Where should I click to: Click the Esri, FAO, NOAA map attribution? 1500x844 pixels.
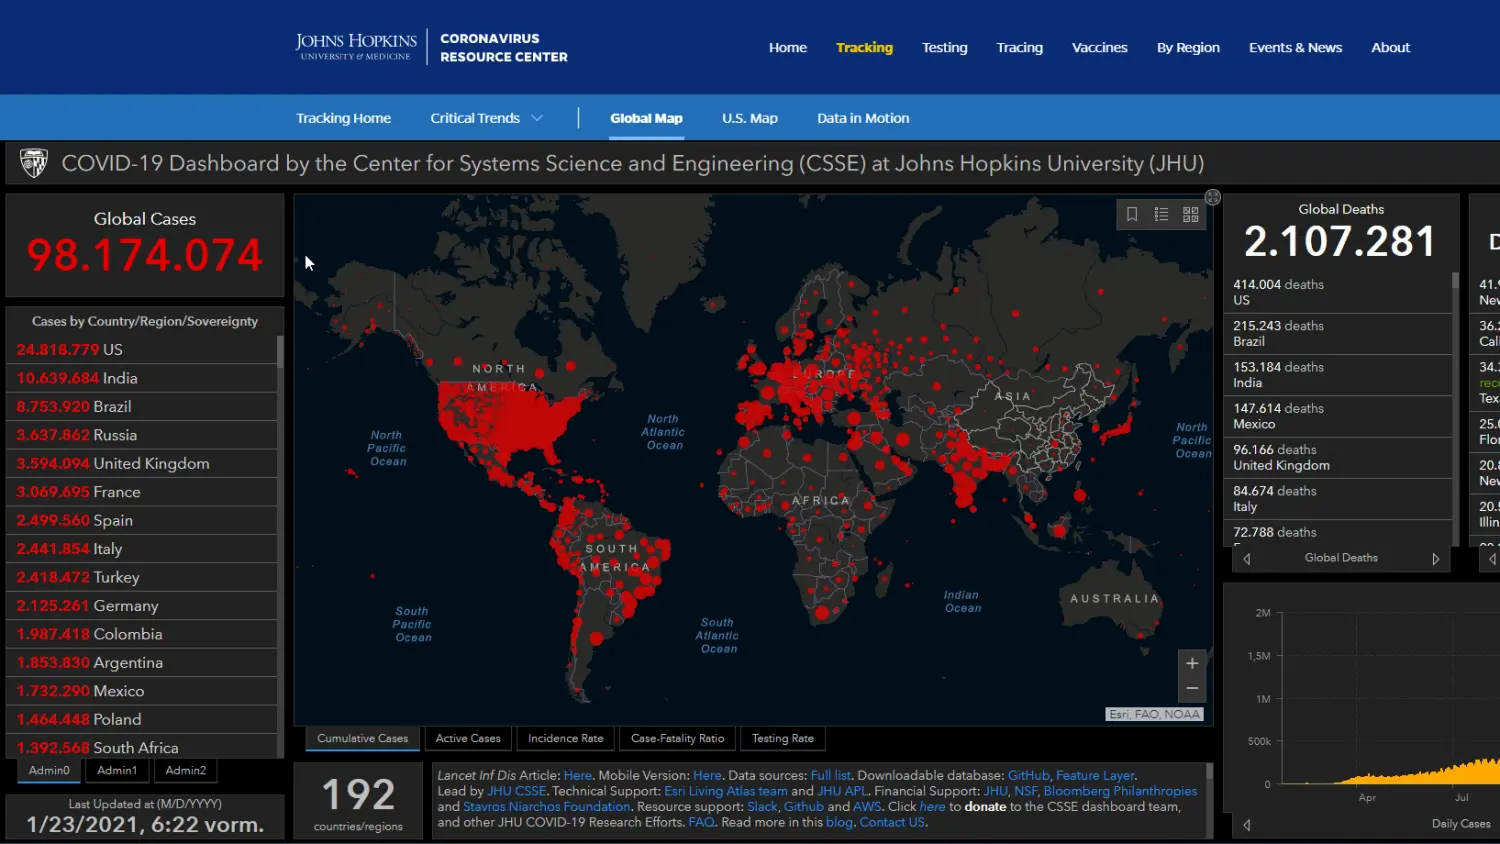tap(1154, 714)
